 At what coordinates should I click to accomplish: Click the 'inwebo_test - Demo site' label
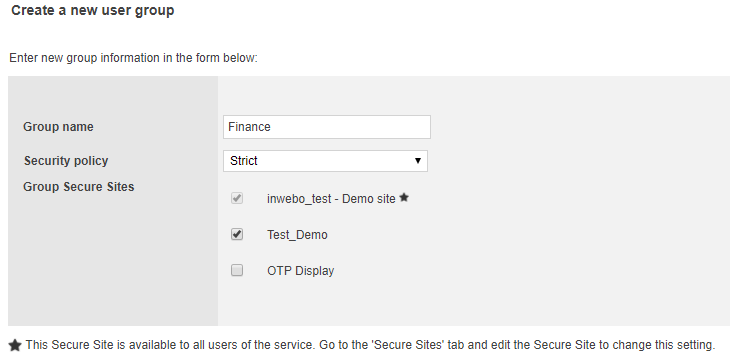tap(331, 199)
